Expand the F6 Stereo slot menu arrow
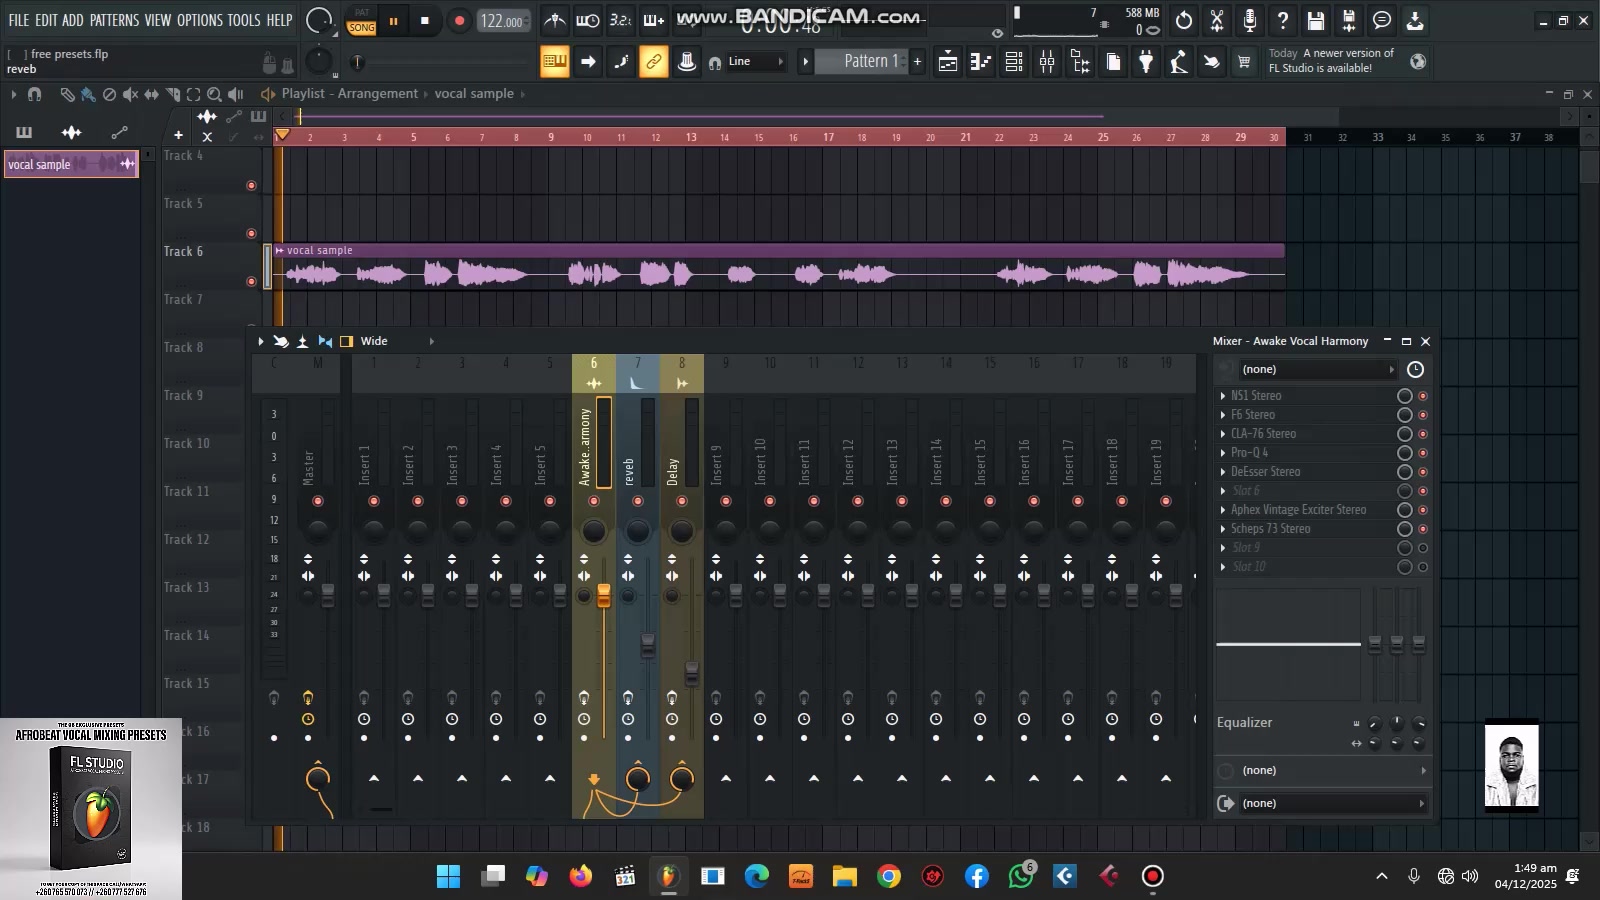Viewport: 1600px width, 900px height. tap(1223, 415)
